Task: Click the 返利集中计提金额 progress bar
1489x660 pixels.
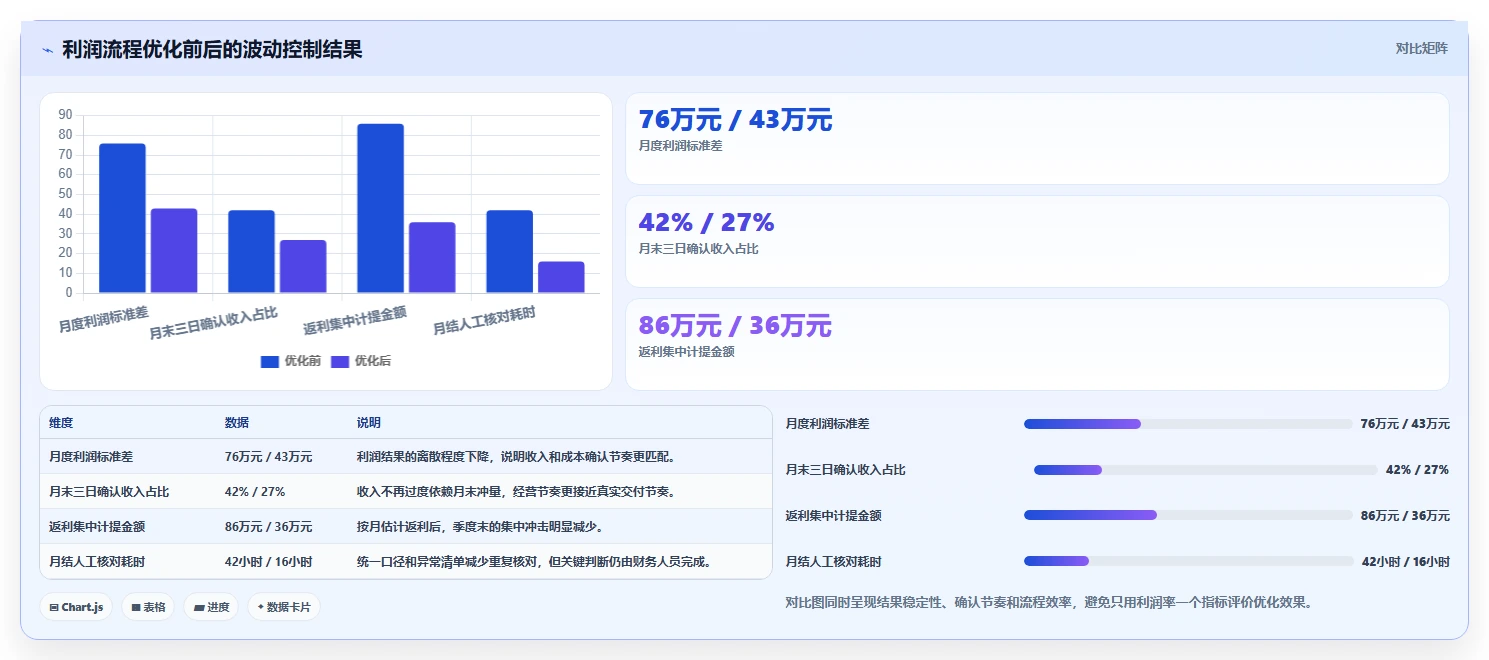Action: coord(1187,516)
